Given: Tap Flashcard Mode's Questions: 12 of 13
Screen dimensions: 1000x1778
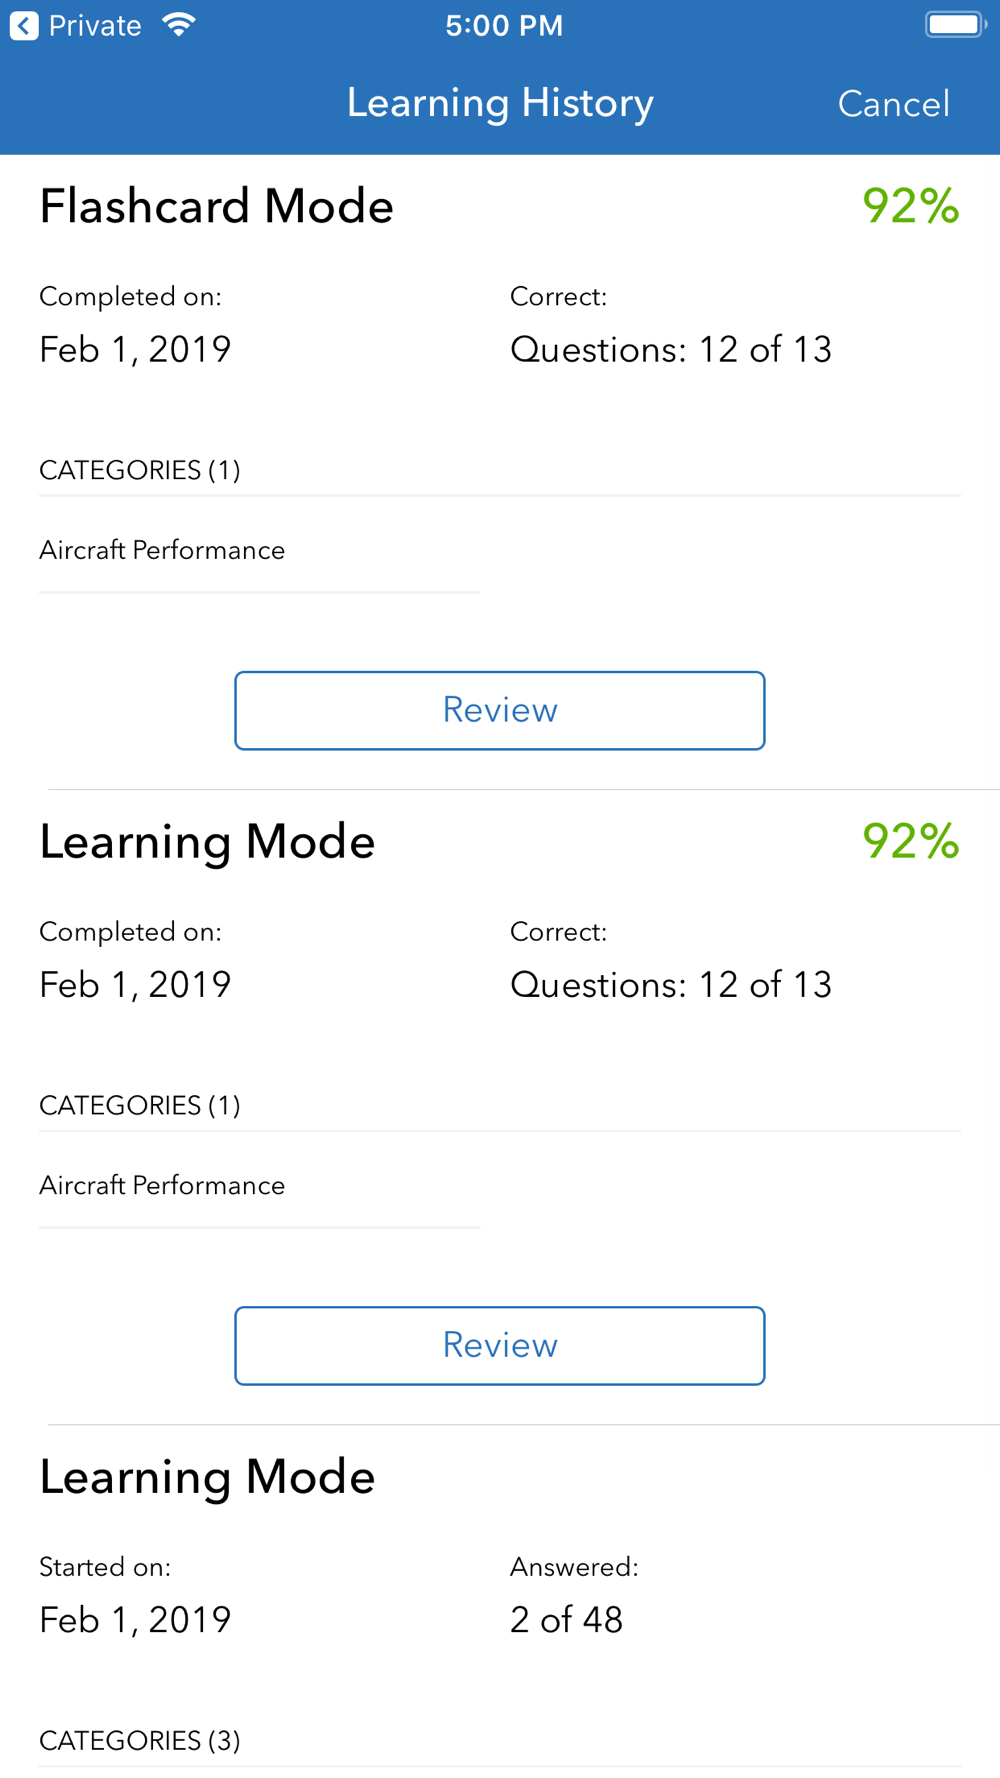Looking at the screenshot, I should tap(671, 349).
